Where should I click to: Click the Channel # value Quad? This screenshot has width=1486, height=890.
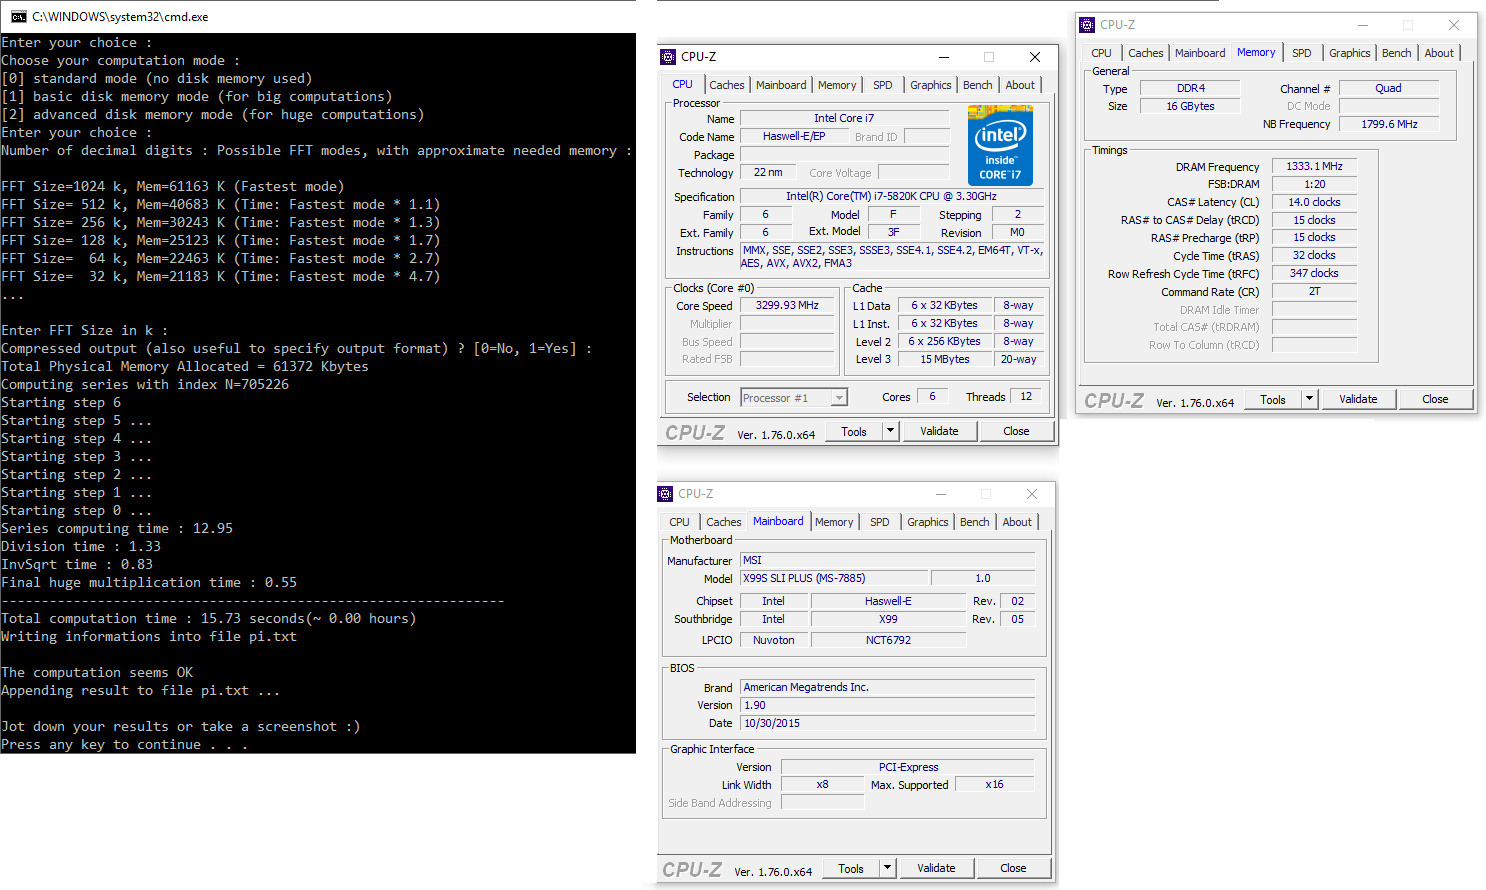pyautogui.click(x=1388, y=89)
